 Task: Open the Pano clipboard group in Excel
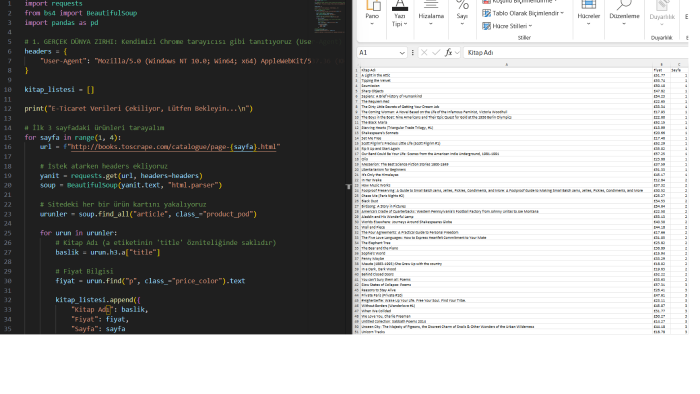tap(372, 16)
